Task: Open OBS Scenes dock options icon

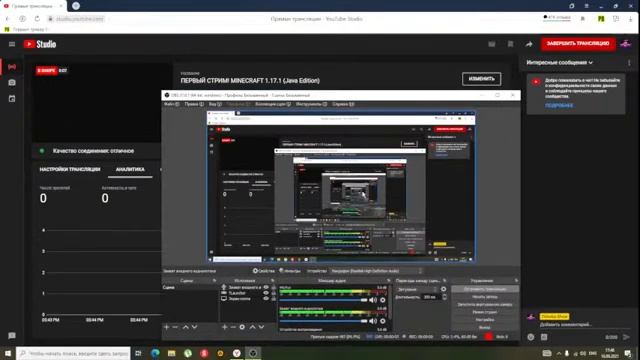Action: [214, 281]
